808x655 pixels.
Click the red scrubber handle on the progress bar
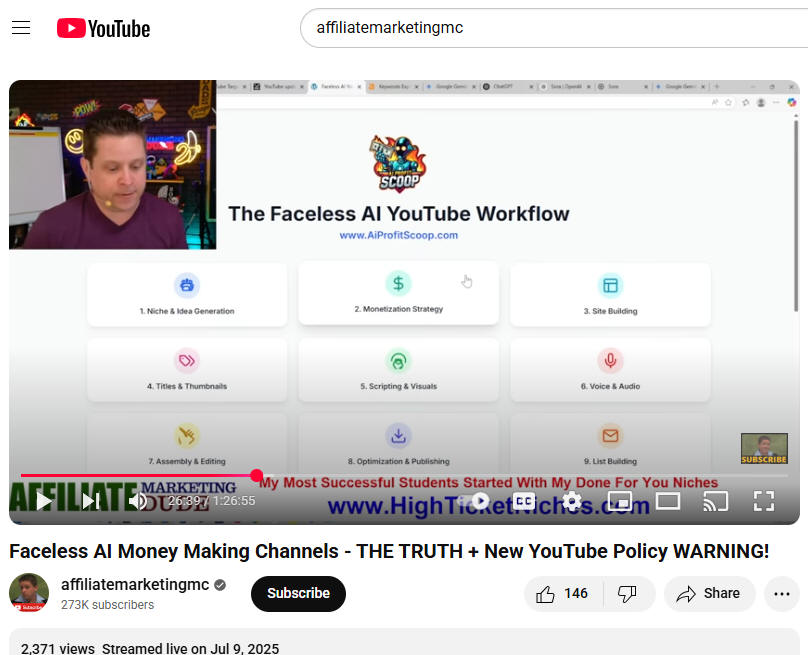[257, 475]
